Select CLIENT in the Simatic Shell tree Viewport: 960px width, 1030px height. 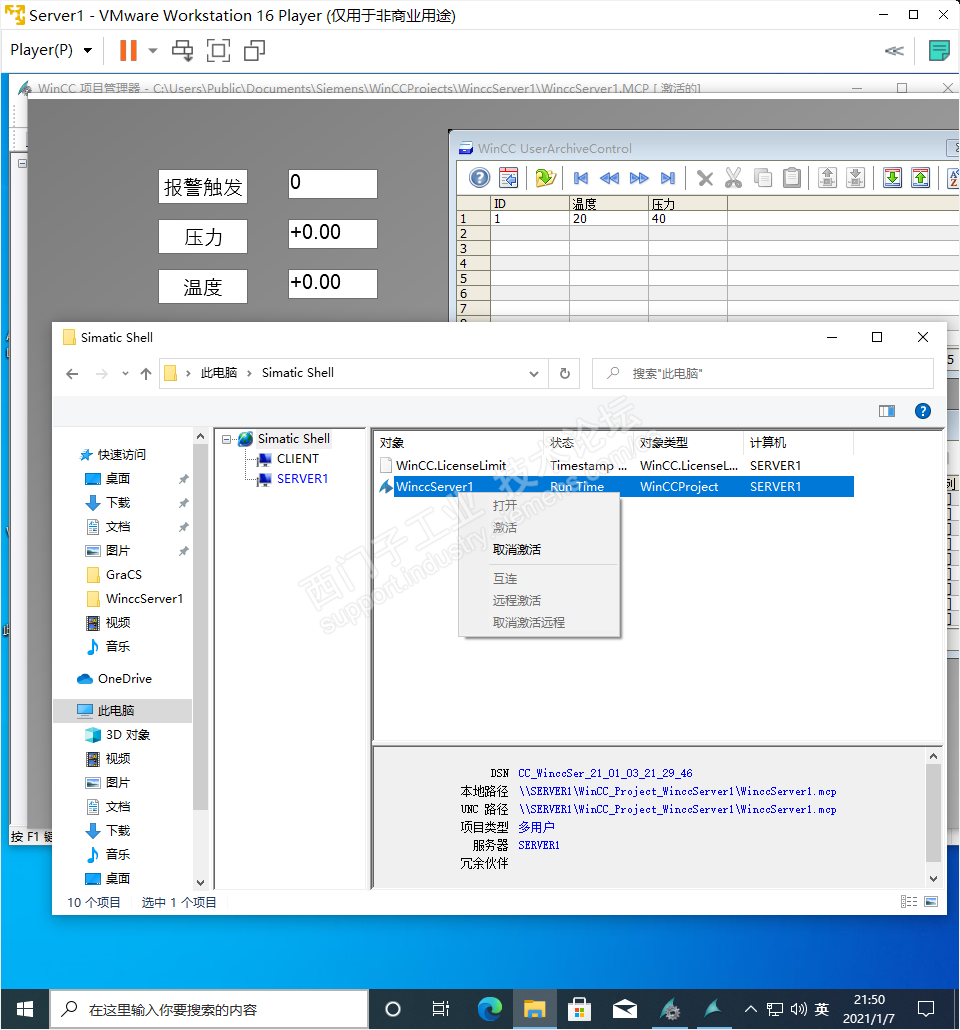298,459
